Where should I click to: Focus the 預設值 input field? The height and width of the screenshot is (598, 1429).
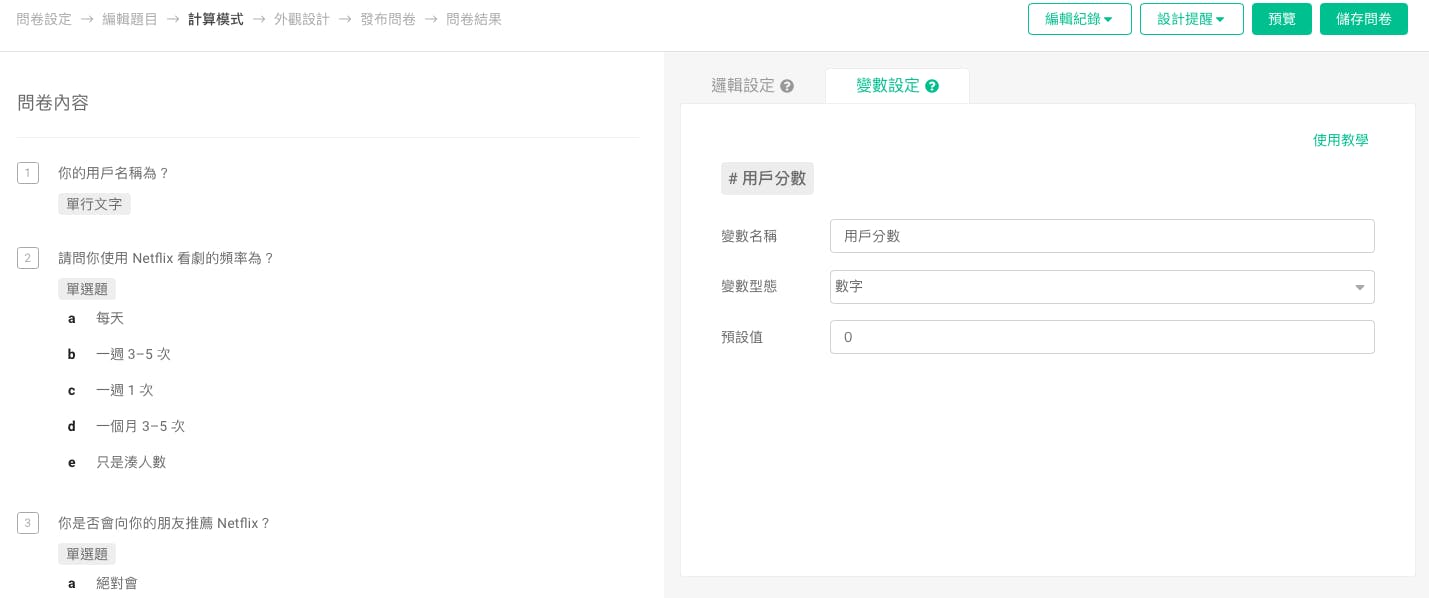point(1101,337)
